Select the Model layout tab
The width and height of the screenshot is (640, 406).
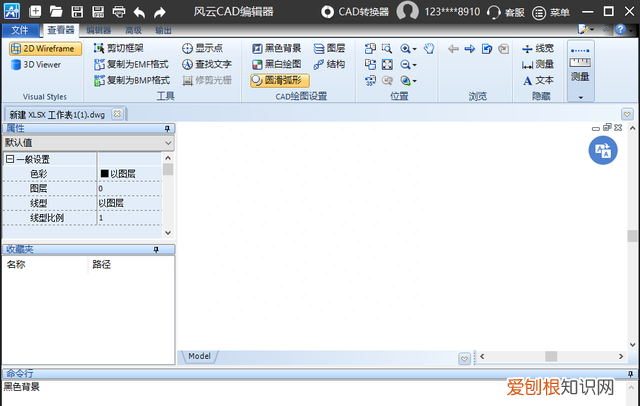click(200, 356)
